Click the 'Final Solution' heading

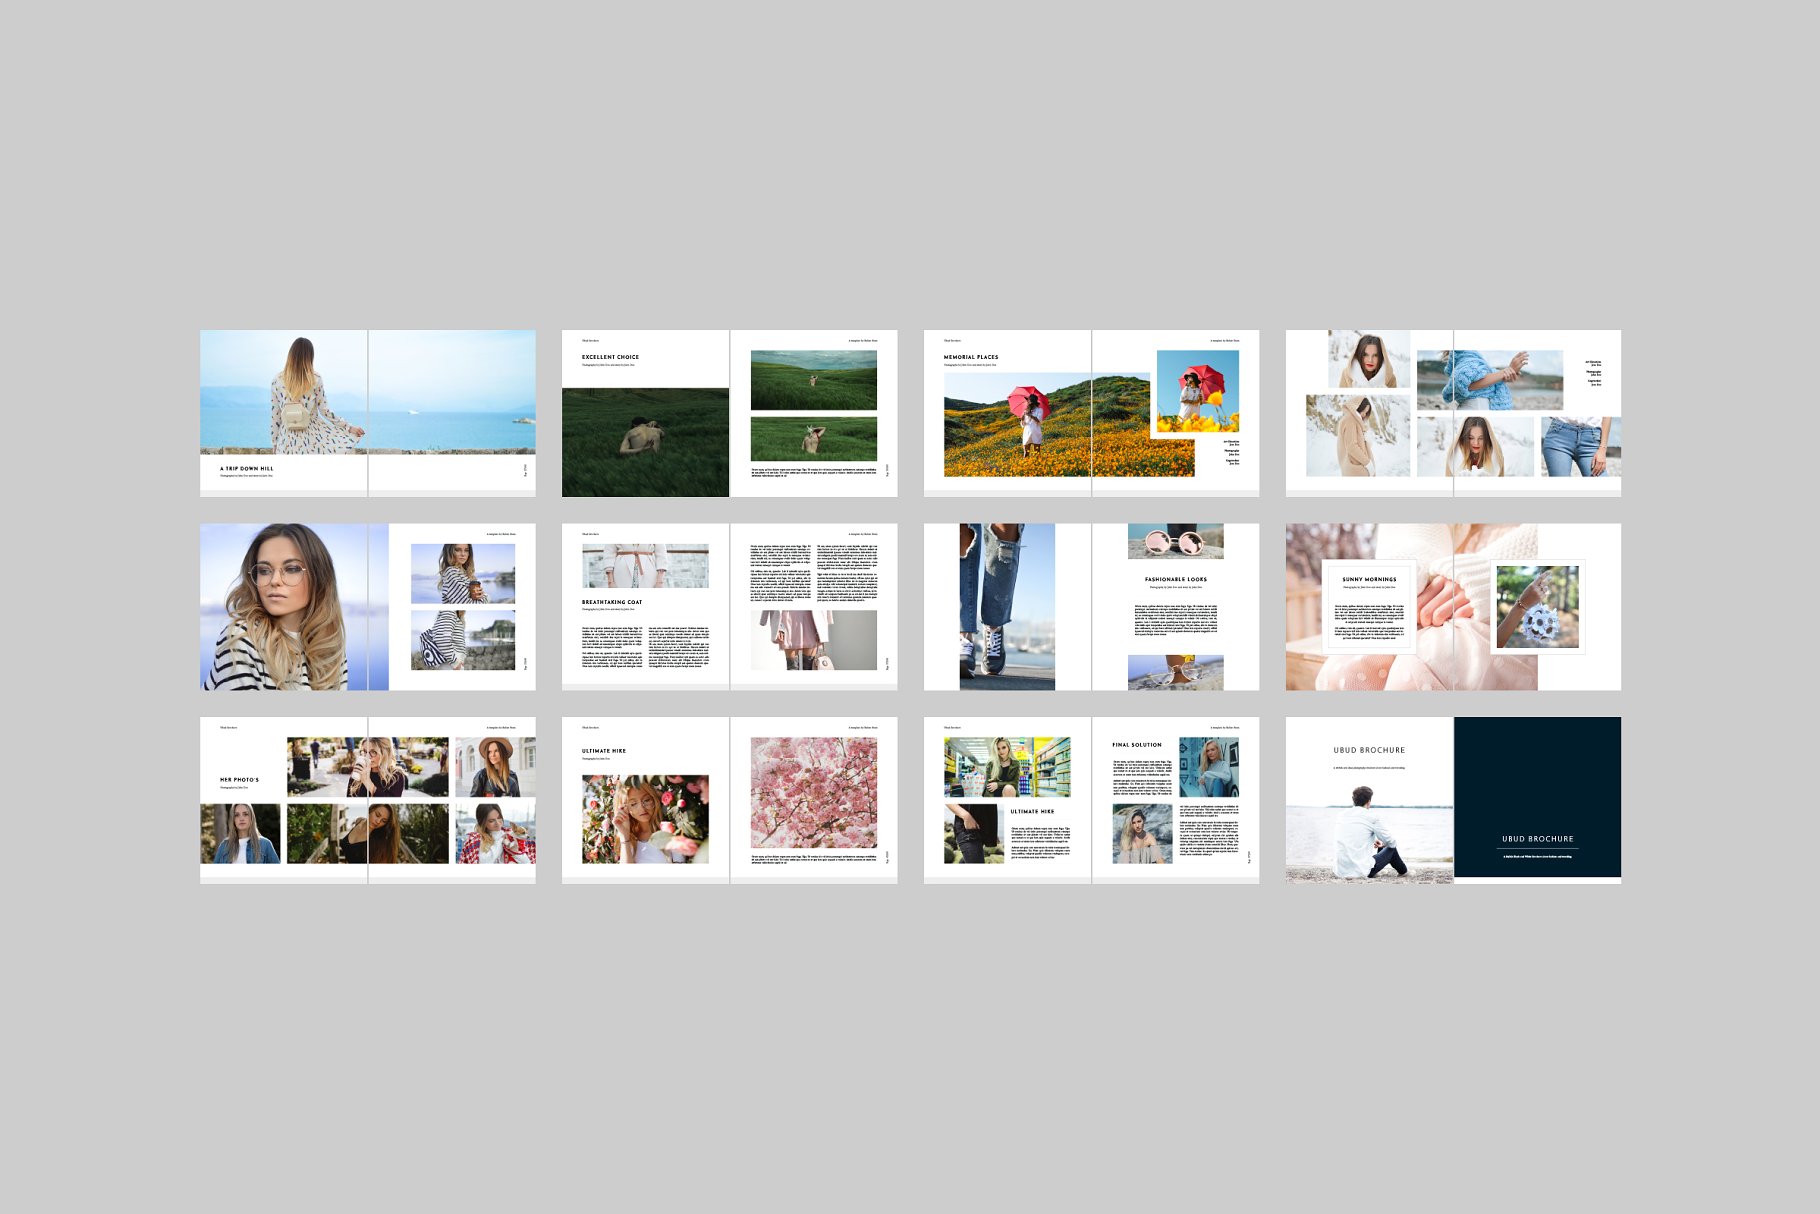[x=1137, y=745]
